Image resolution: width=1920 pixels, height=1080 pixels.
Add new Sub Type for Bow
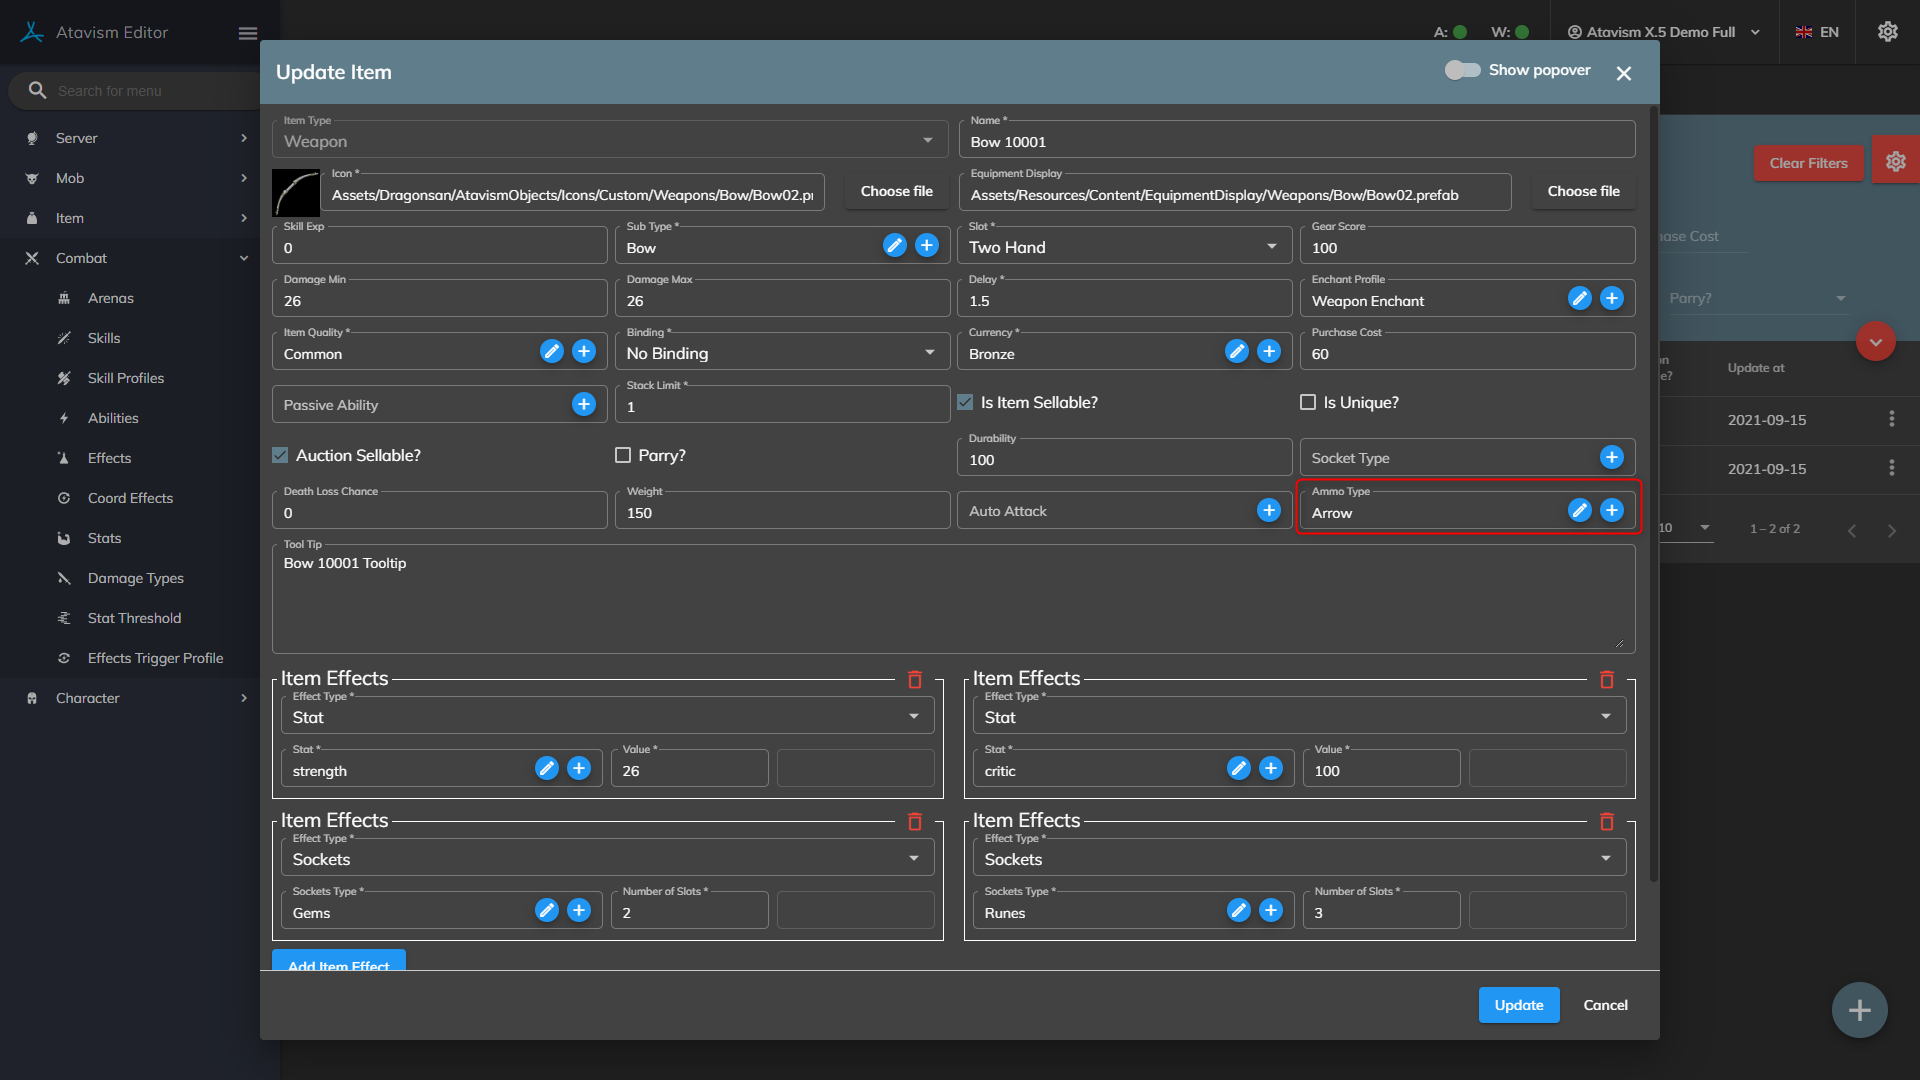click(927, 246)
